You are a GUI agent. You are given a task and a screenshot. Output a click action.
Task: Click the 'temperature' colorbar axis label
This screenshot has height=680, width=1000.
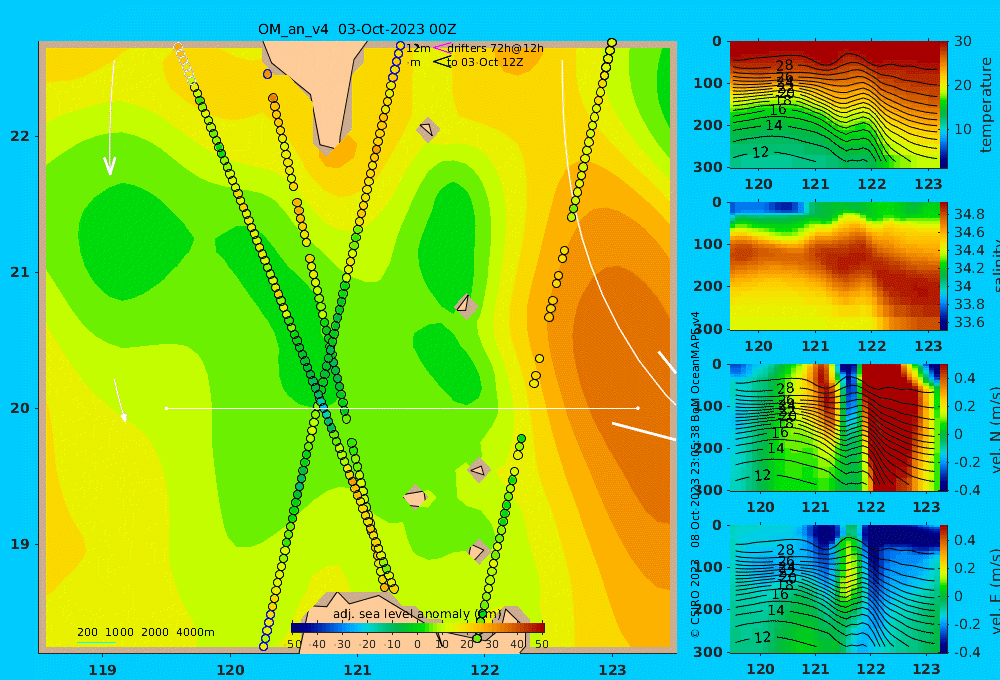point(986,105)
